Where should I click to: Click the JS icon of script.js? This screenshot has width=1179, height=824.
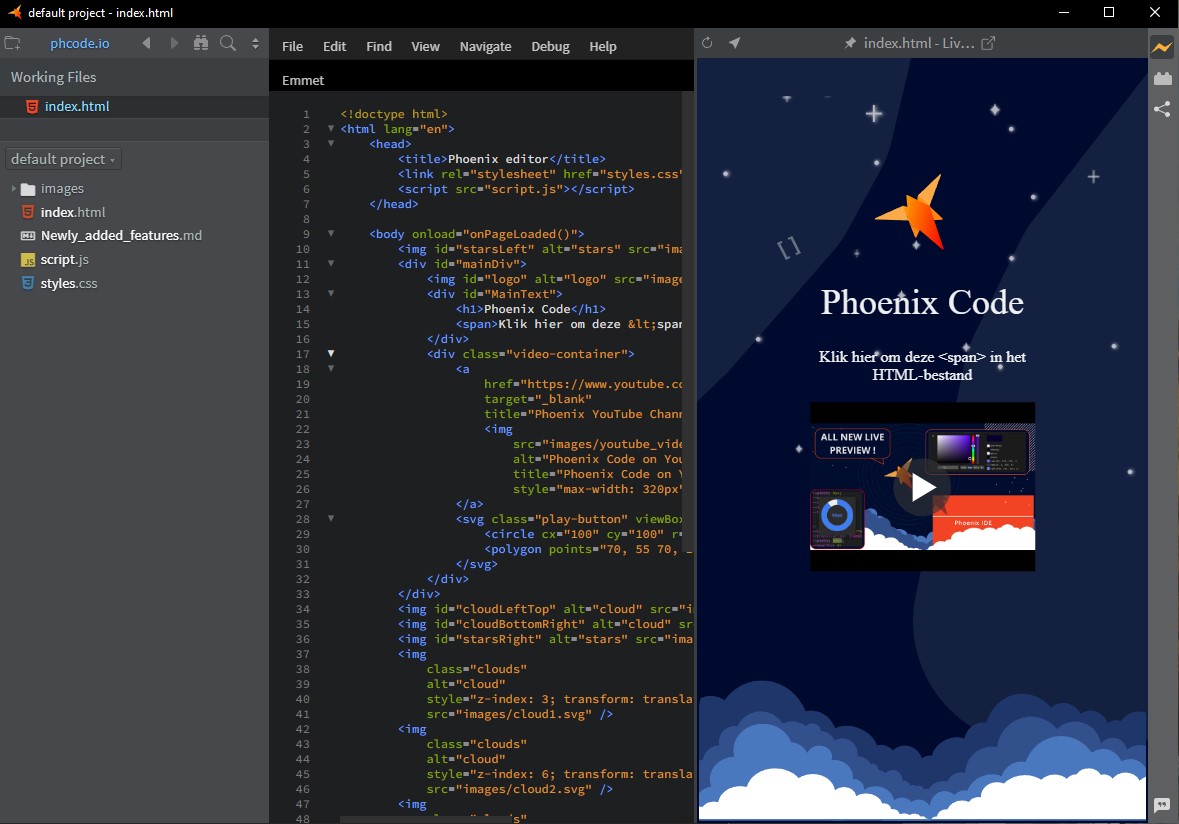coord(28,260)
